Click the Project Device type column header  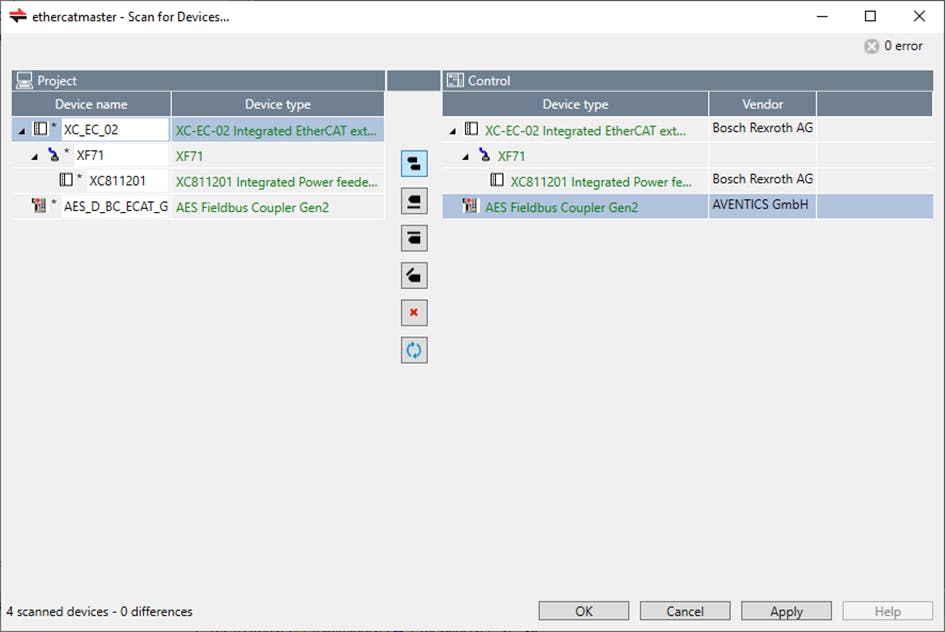click(278, 104)
